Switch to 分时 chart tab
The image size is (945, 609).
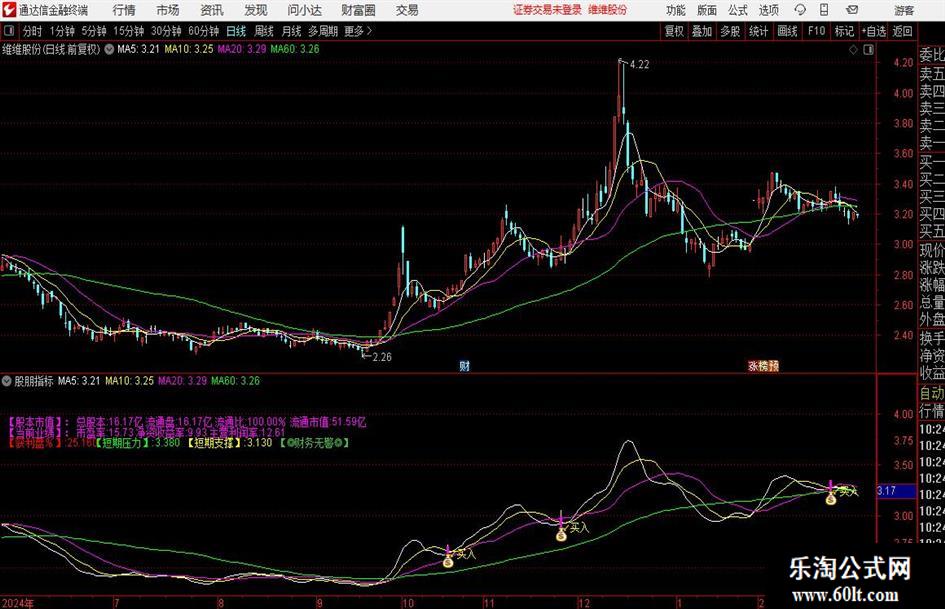click(x=33, y=31)
